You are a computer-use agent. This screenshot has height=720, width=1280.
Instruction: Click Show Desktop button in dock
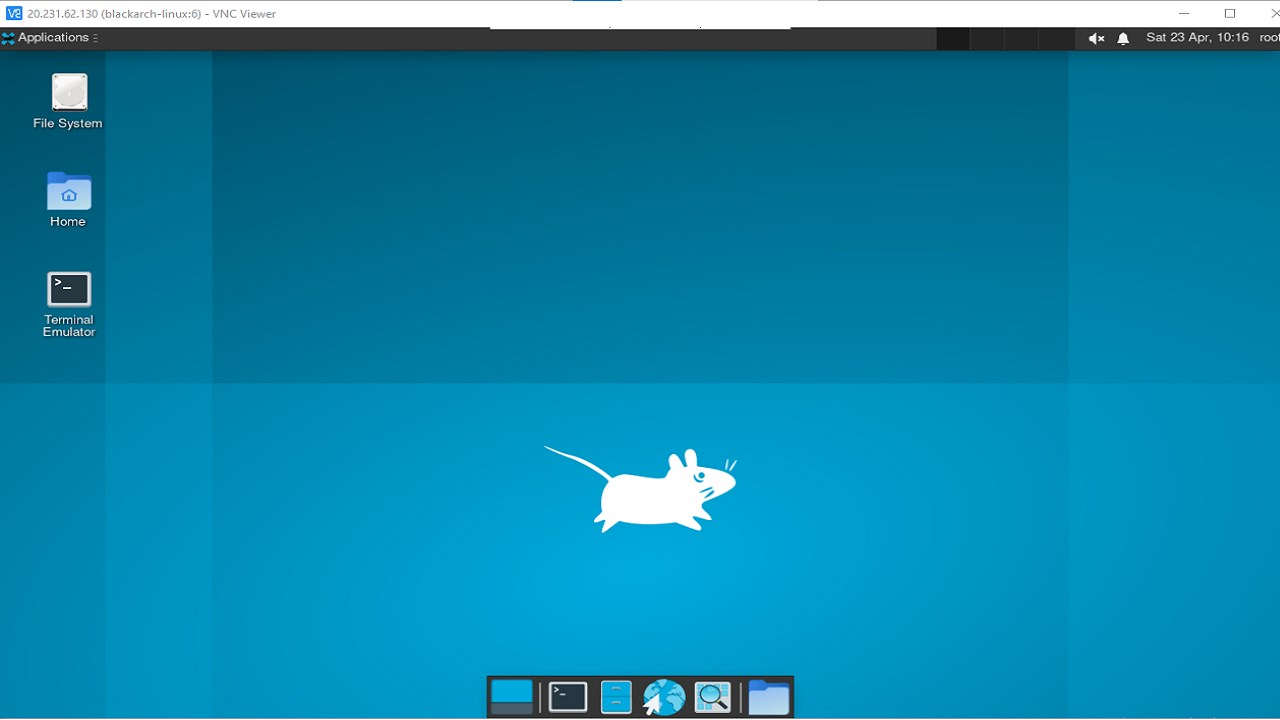pos(512,697)
